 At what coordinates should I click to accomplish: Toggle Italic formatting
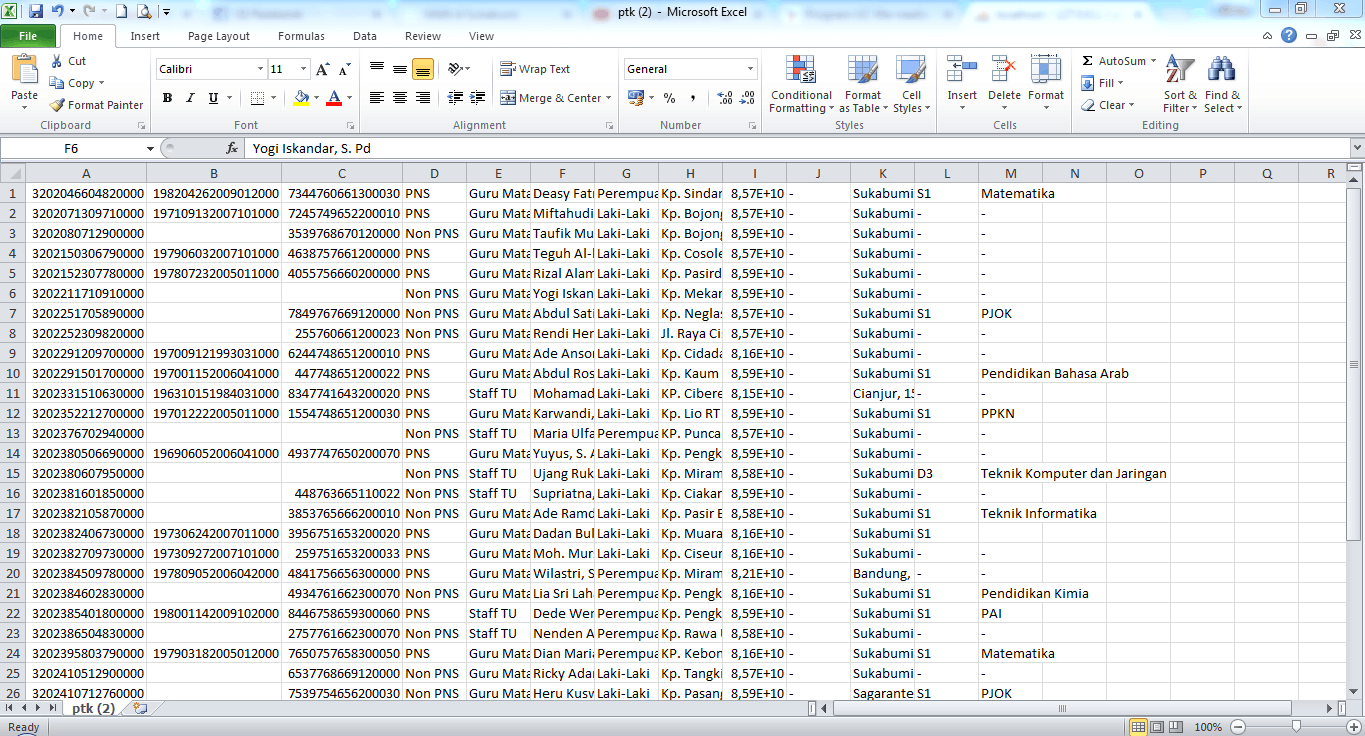pyautogui.click(x=190, y=98)
